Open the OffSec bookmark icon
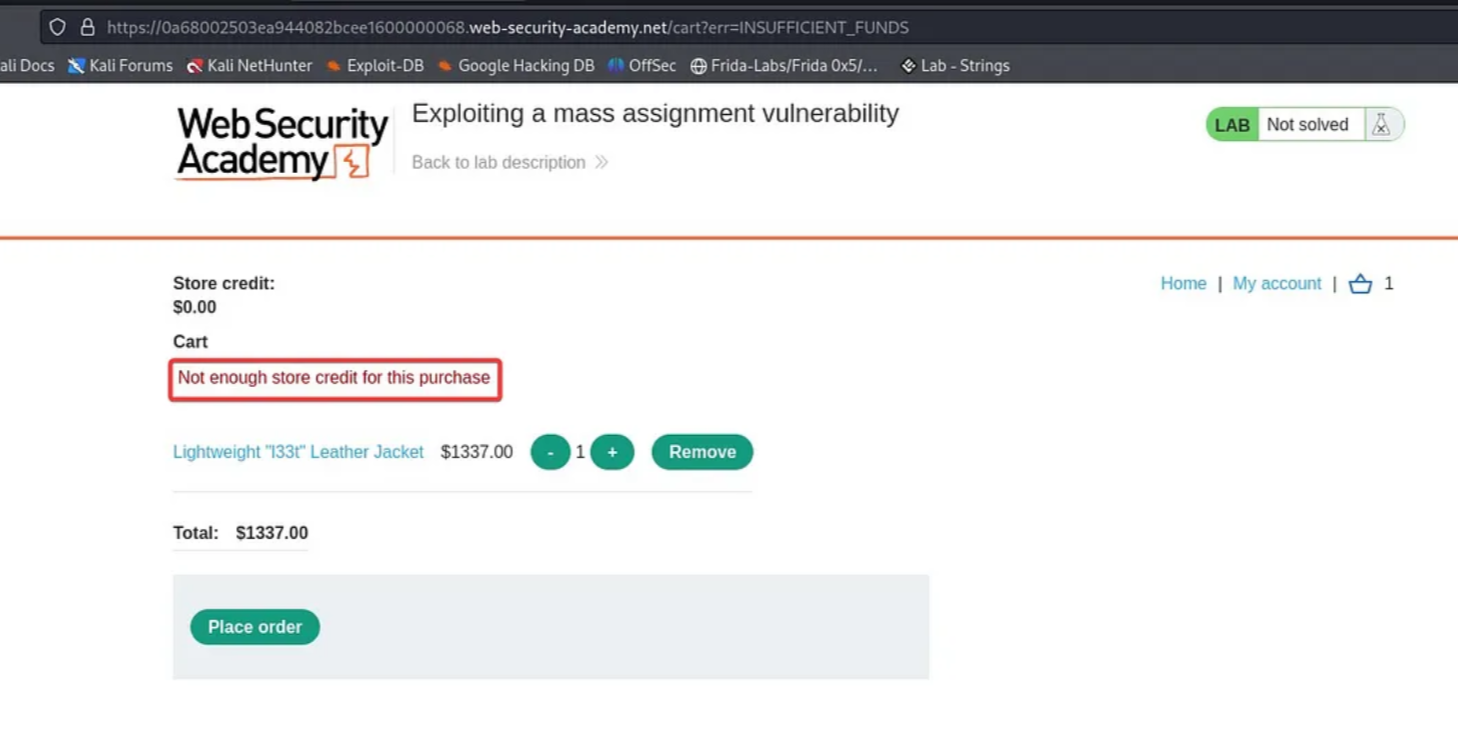 coord(614,66)
